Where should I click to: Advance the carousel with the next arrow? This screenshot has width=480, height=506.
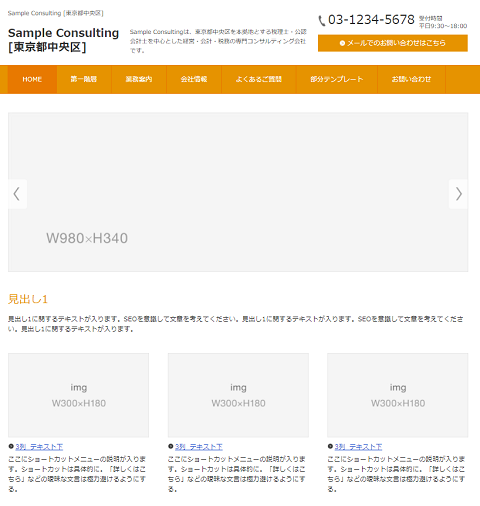(458, 194)
